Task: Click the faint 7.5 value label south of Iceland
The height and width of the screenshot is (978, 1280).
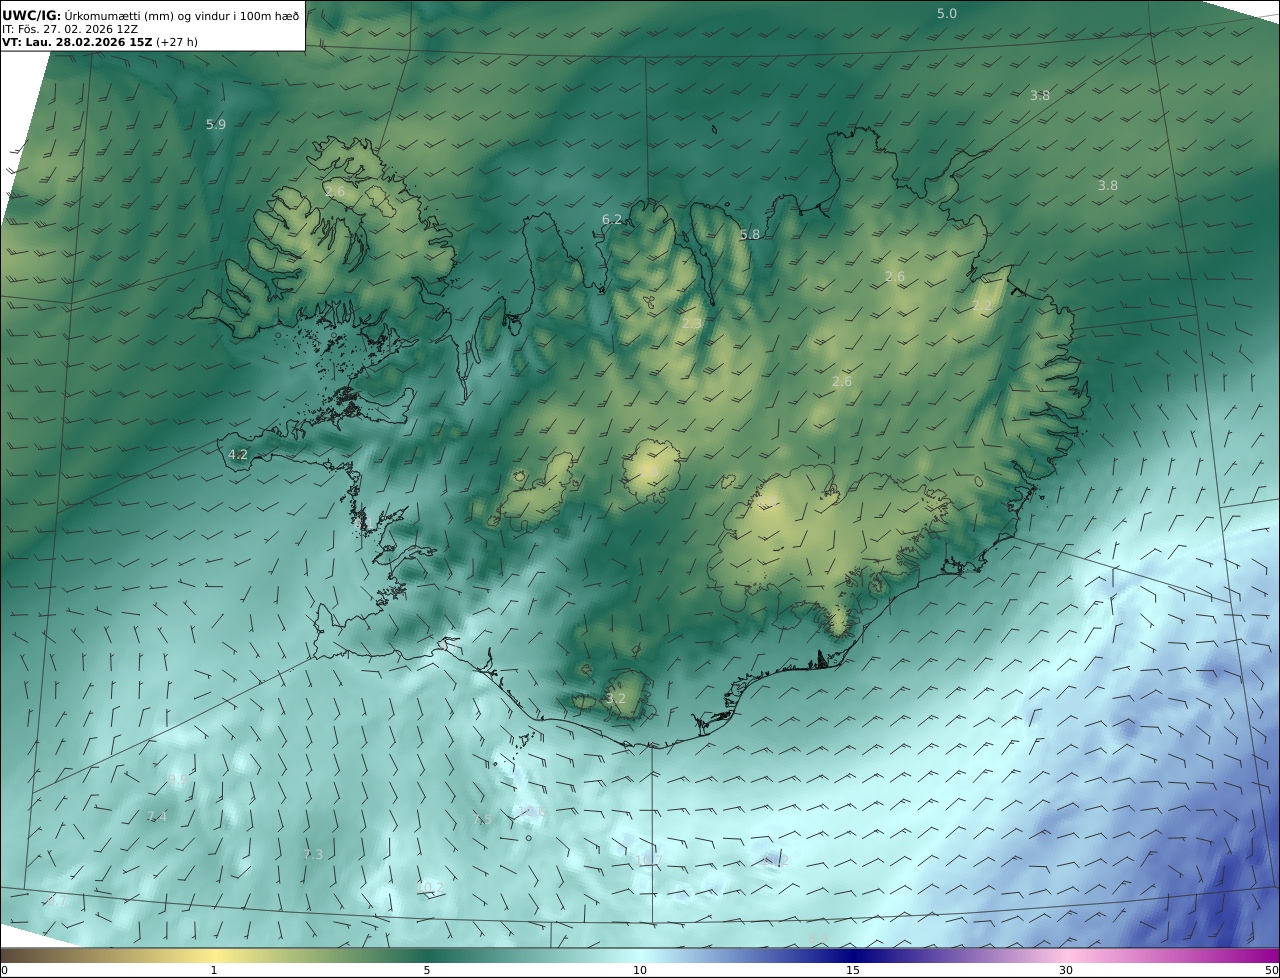Action: 482,819
